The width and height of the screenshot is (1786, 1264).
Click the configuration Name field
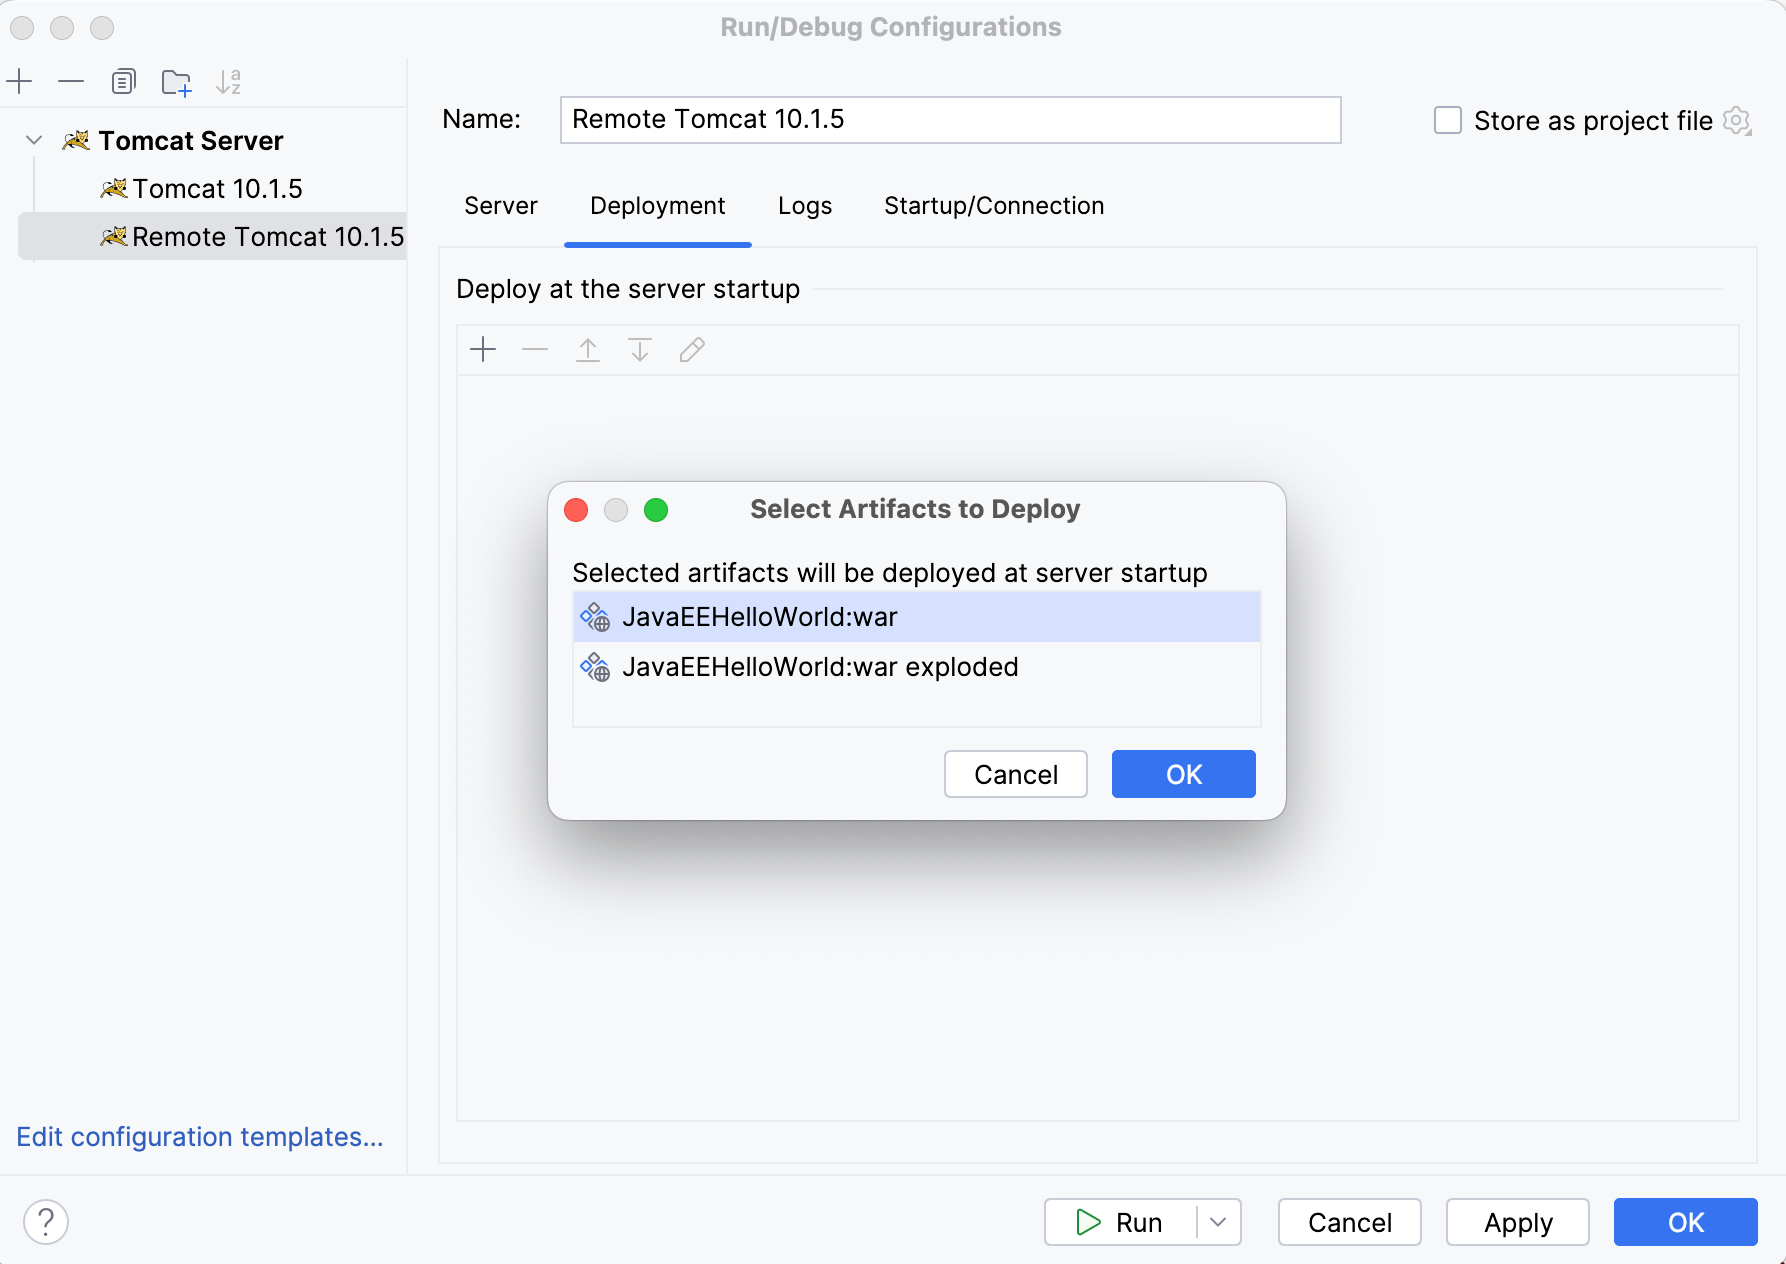(x=949, y=120)
